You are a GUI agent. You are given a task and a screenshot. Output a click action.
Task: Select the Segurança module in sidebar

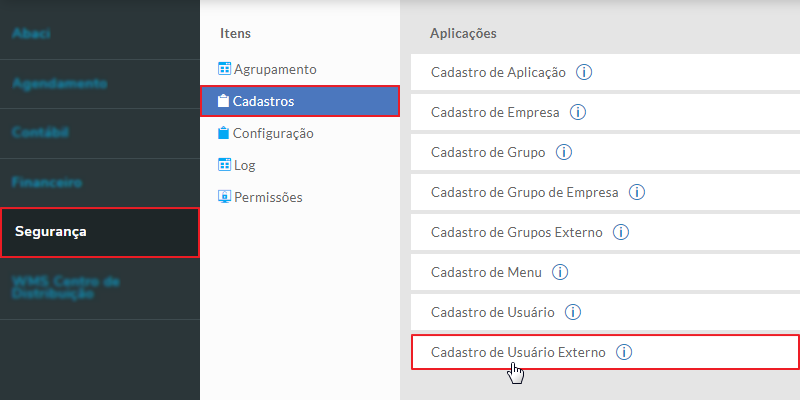51,232
